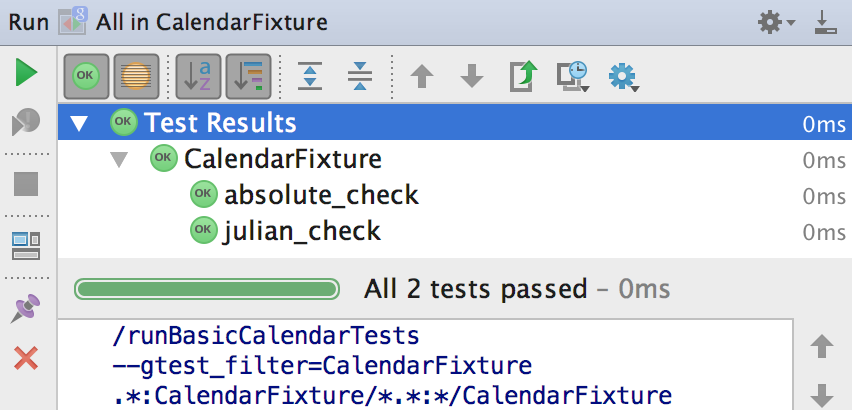Image resolution: width=852 pixels, height=410 pixels.
Task: Click the gray Stop process square
Action: (x=26, y=184)
